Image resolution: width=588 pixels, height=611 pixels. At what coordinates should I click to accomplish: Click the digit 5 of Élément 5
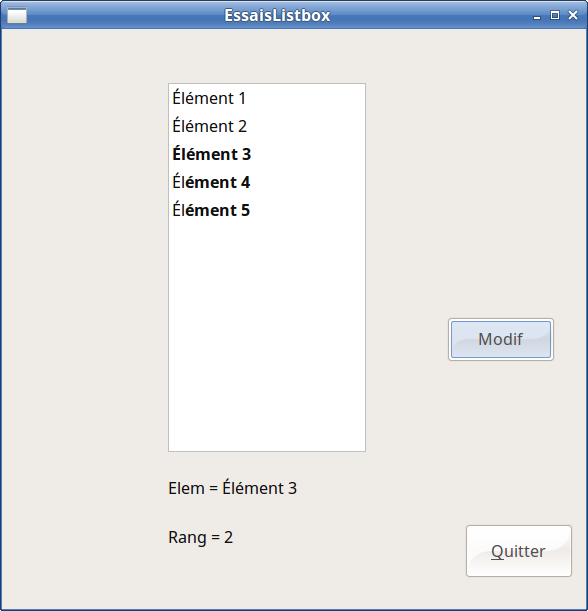point(245,211)
